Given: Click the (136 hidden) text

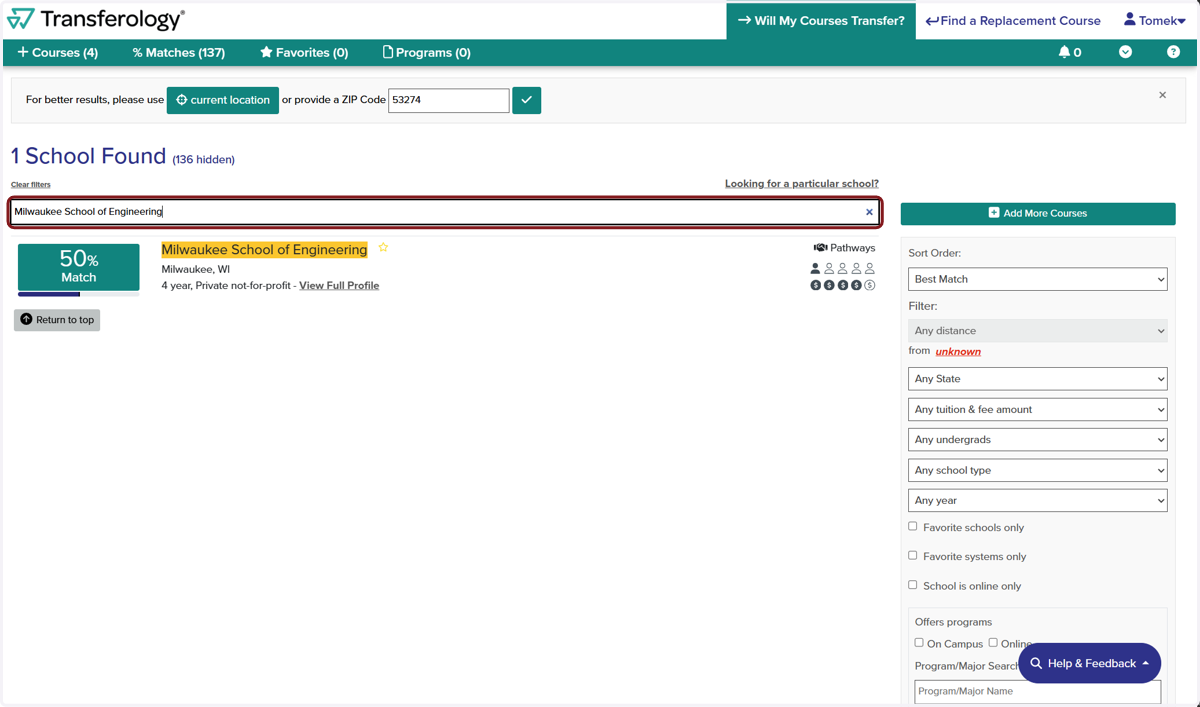Looking at the screenshot, I should tap(203, 159).
